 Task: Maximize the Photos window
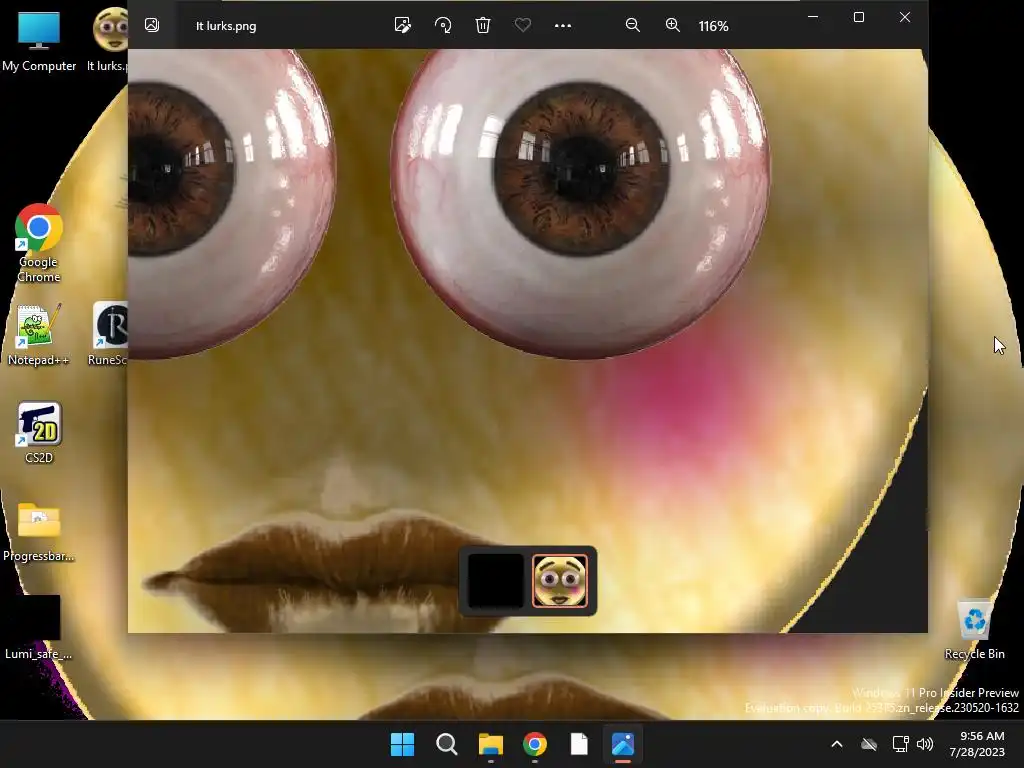tap(859, 17)
